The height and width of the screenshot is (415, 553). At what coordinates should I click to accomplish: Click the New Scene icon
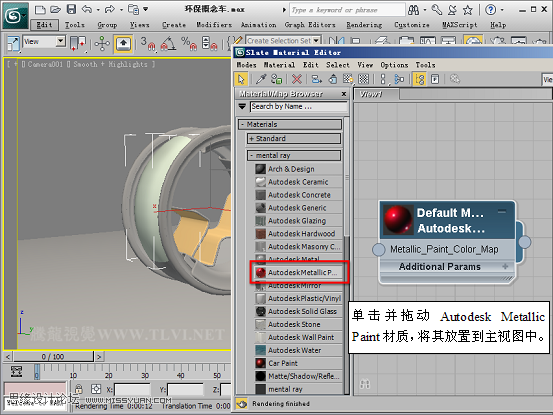pyautogui.click(x=40, y=10)
